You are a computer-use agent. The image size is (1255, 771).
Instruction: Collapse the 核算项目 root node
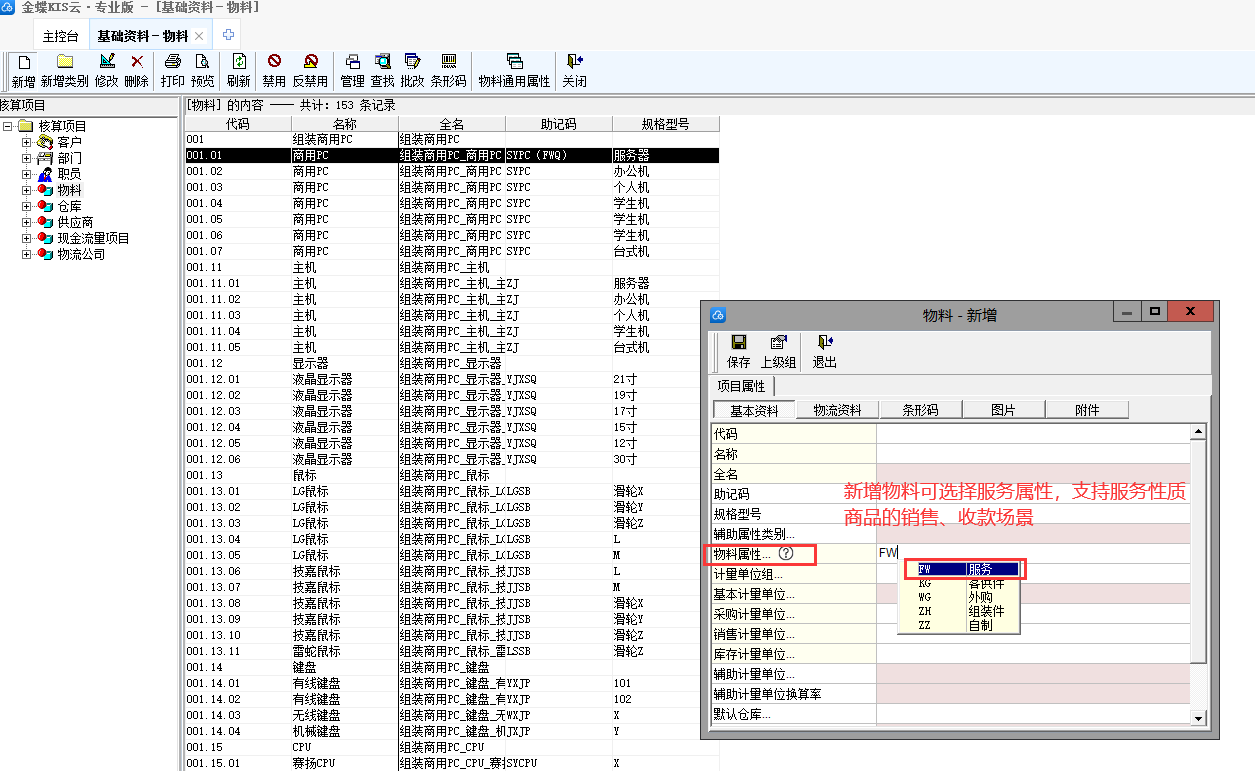9,127
